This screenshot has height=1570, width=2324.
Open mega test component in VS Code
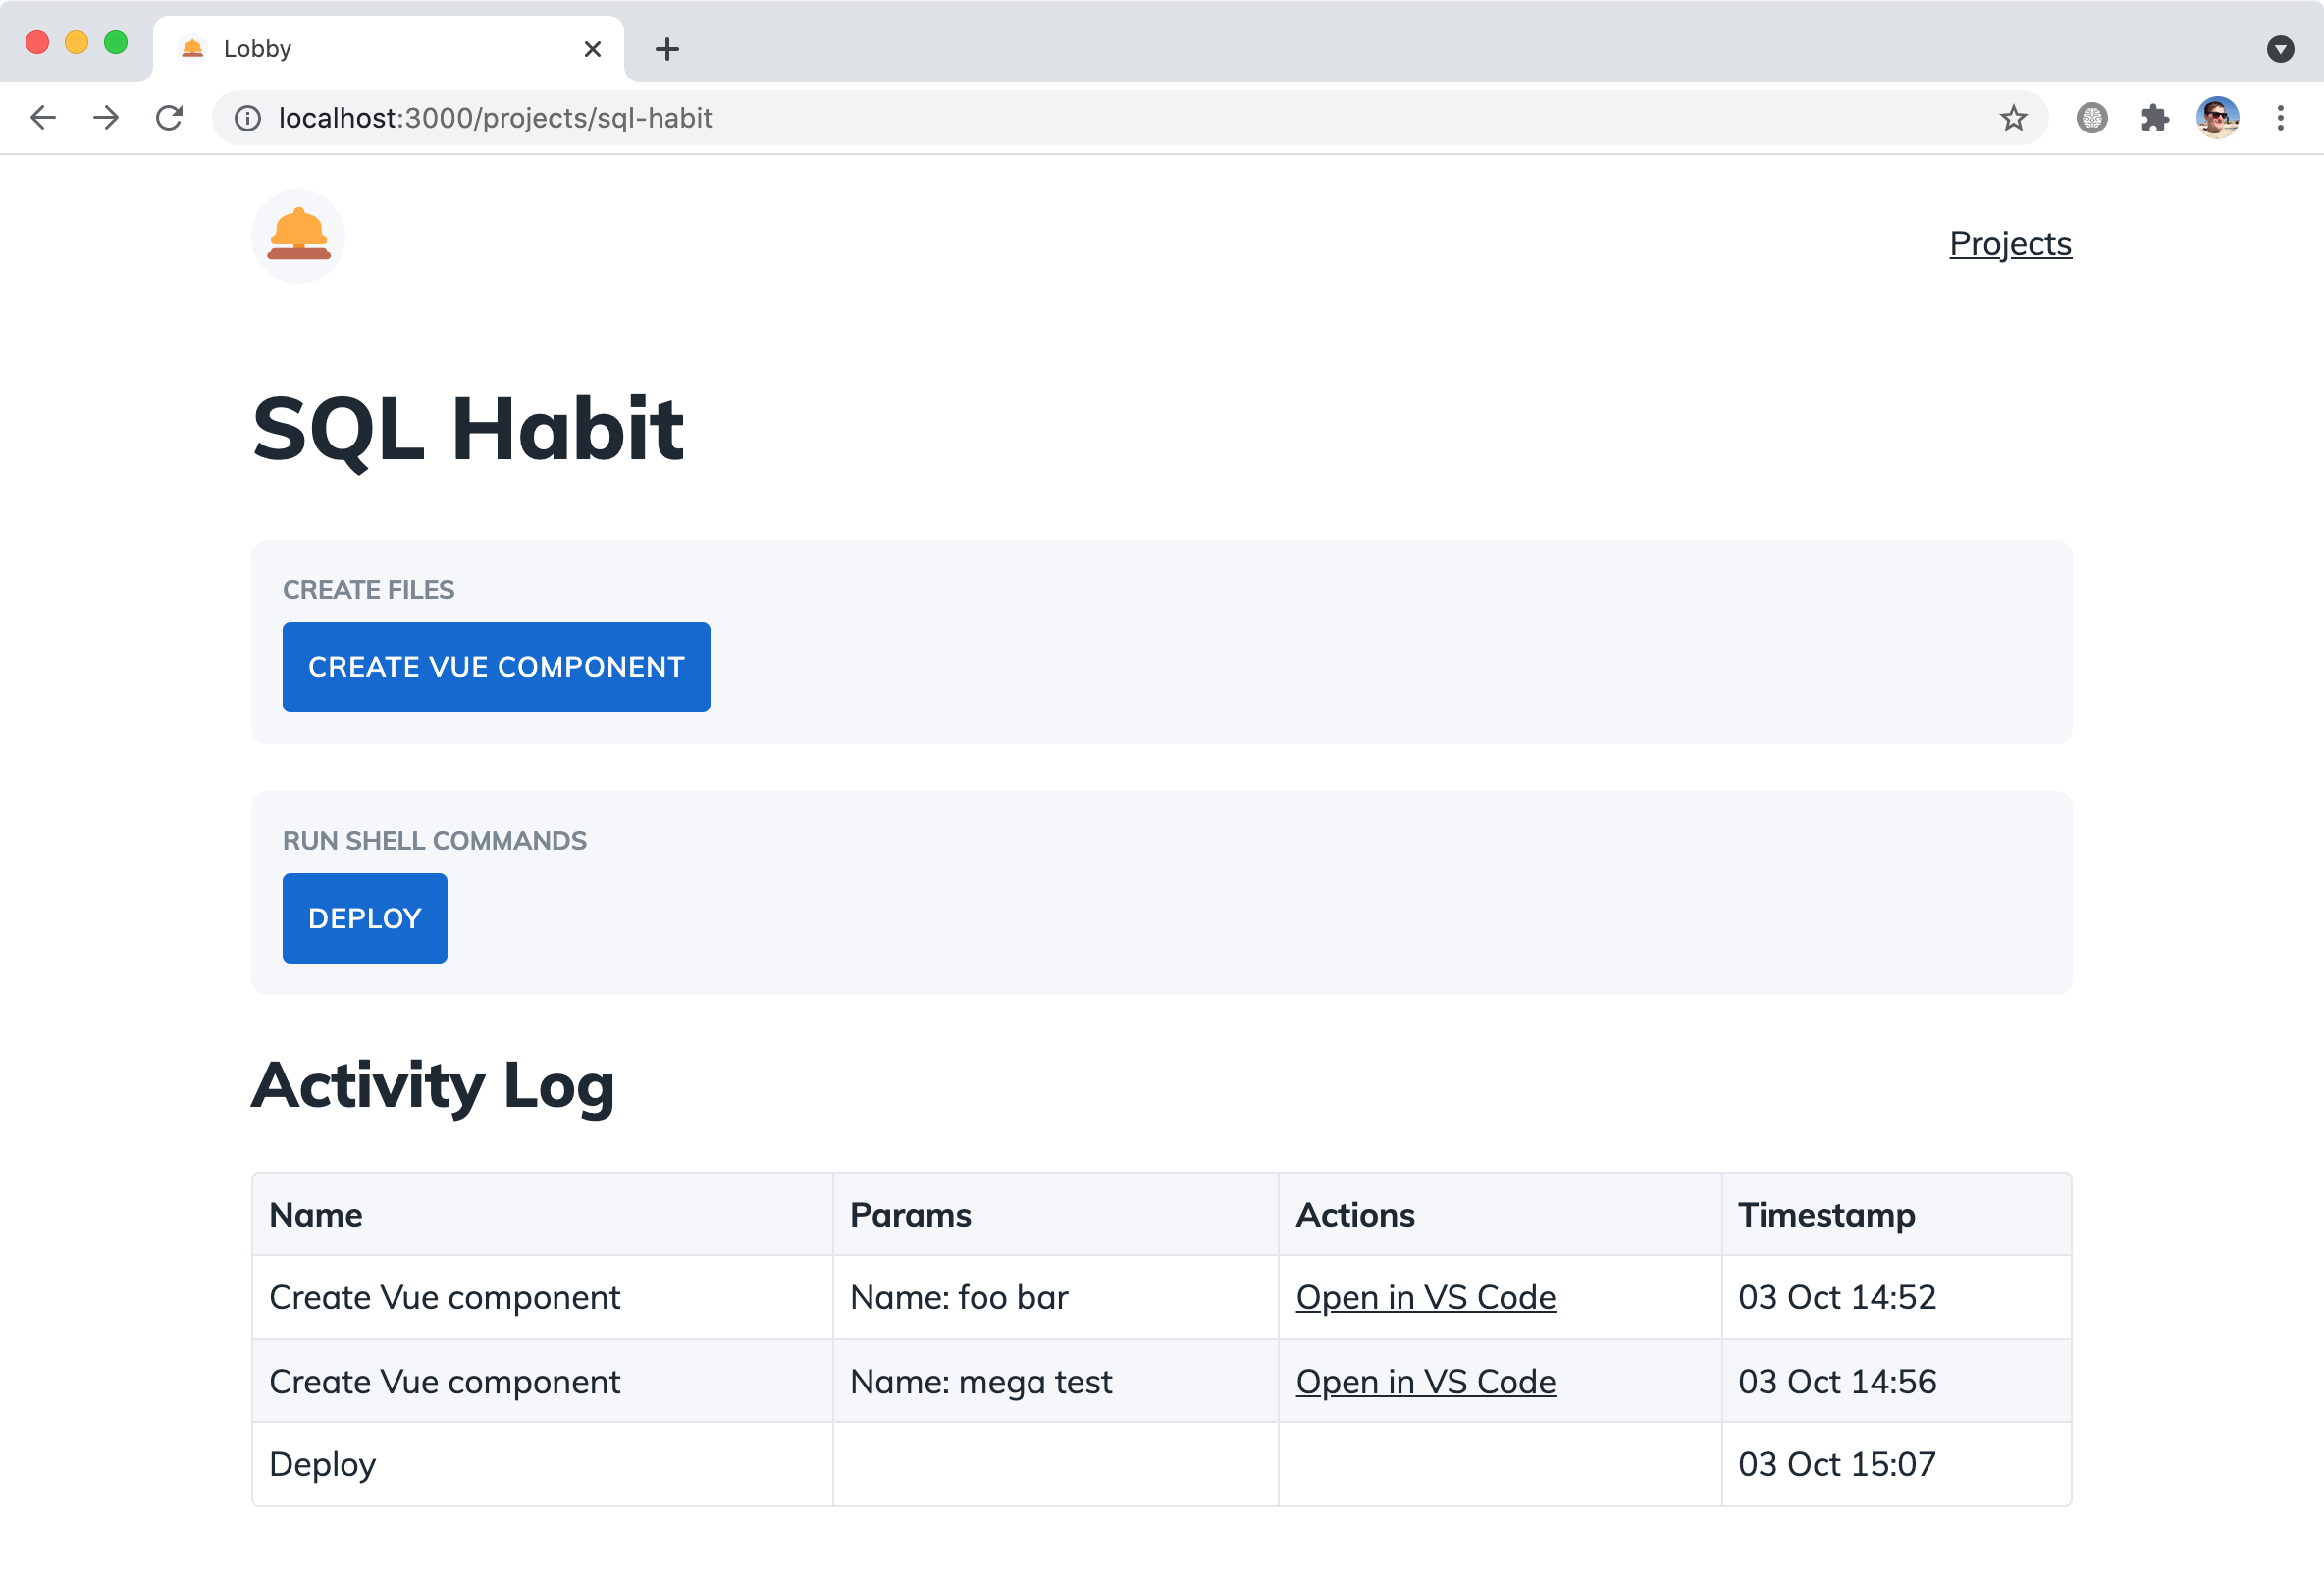1425,1381
